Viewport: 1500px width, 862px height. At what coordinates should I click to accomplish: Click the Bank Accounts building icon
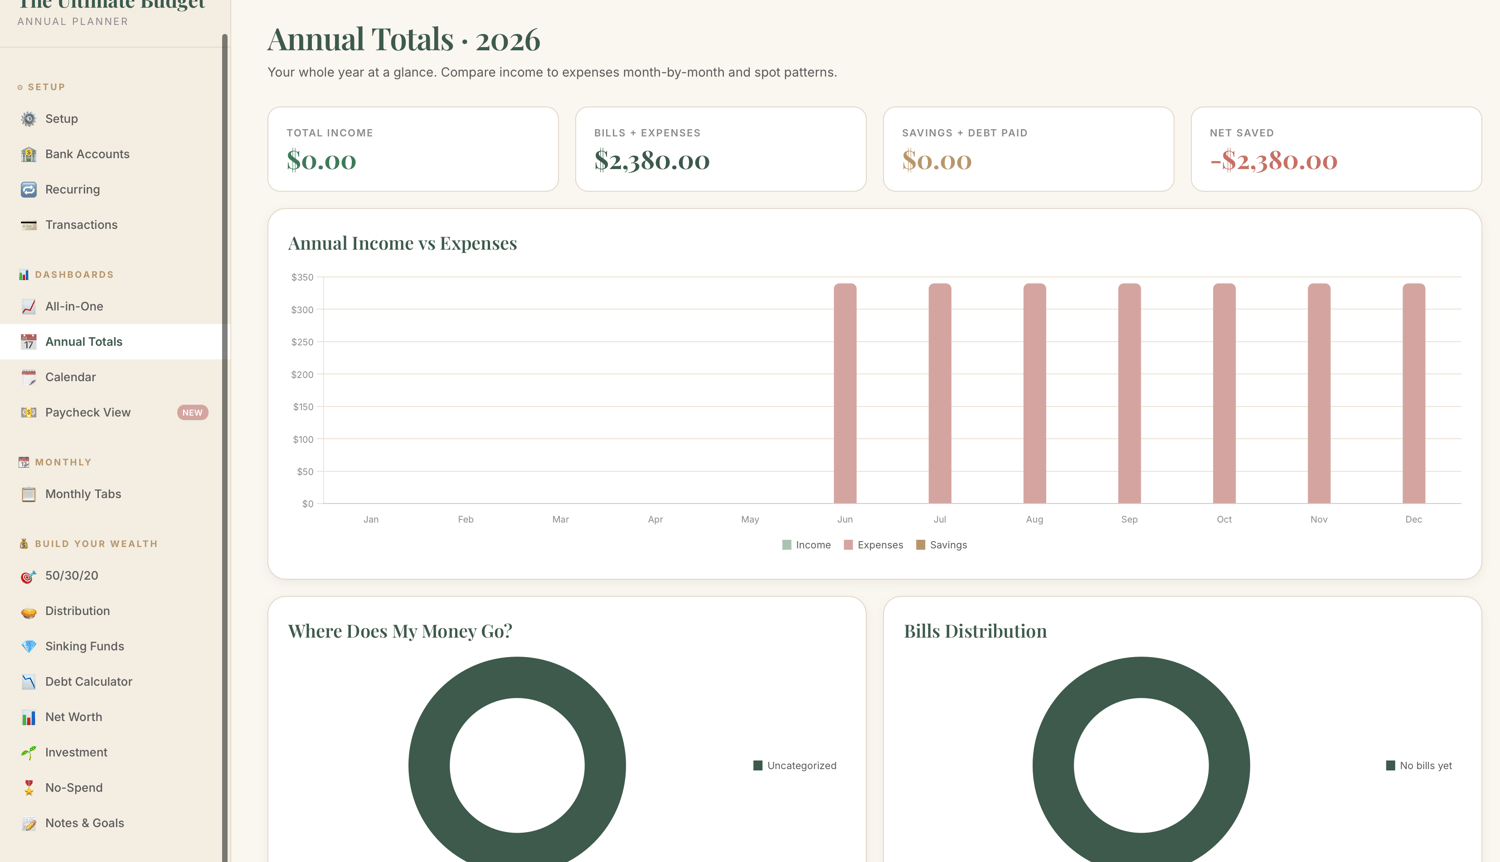28,154
